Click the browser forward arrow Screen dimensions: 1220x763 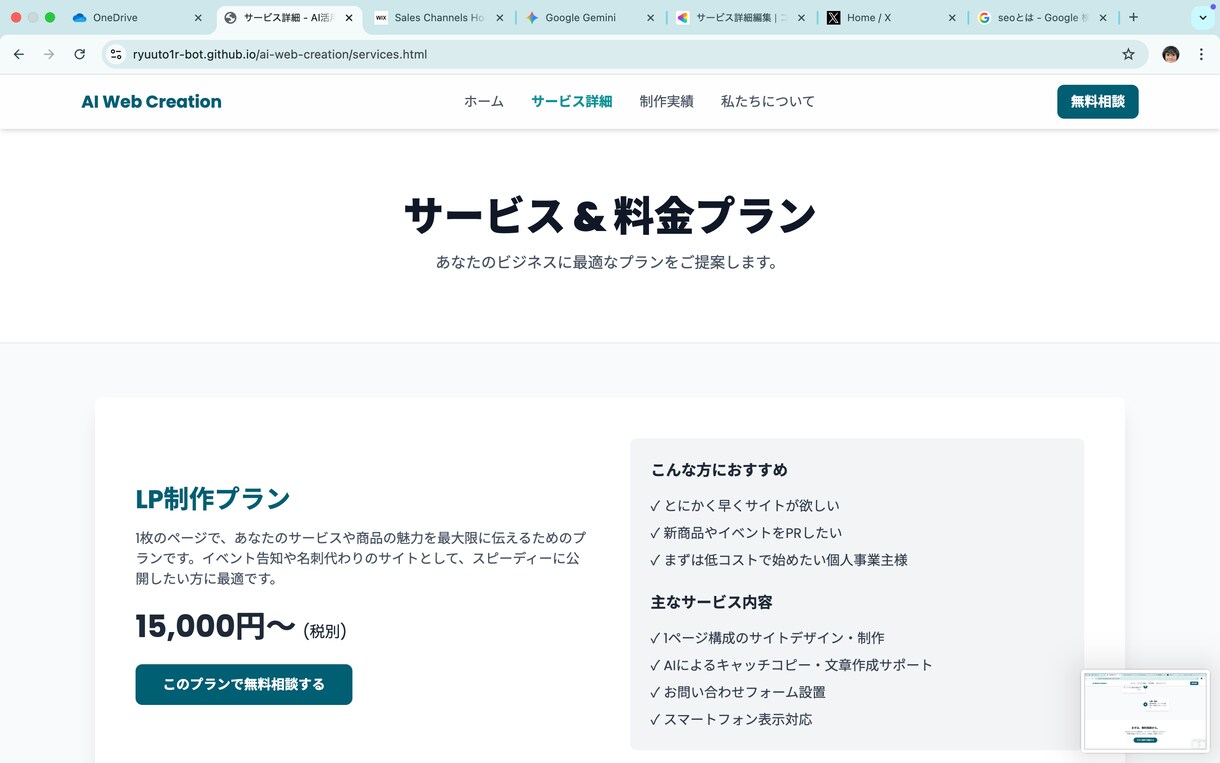coord(49,54)
